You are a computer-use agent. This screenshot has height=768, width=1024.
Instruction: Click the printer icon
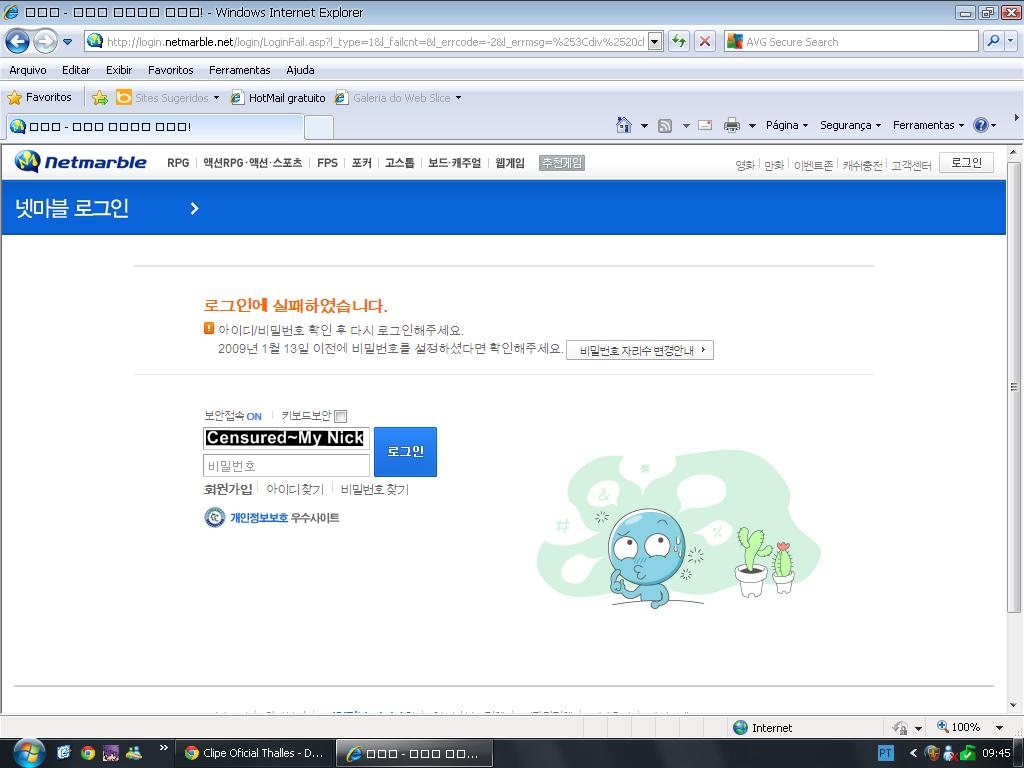[x=732, y=125]
